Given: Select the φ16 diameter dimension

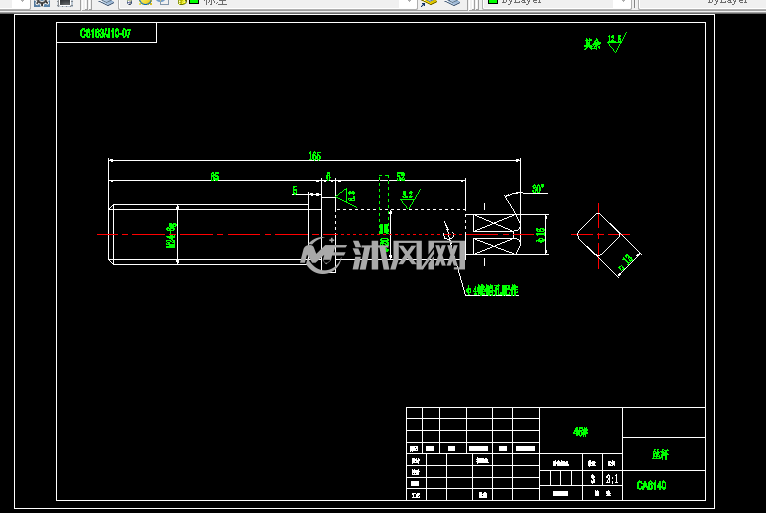Looking at the screenshot, I should [540, 235].
